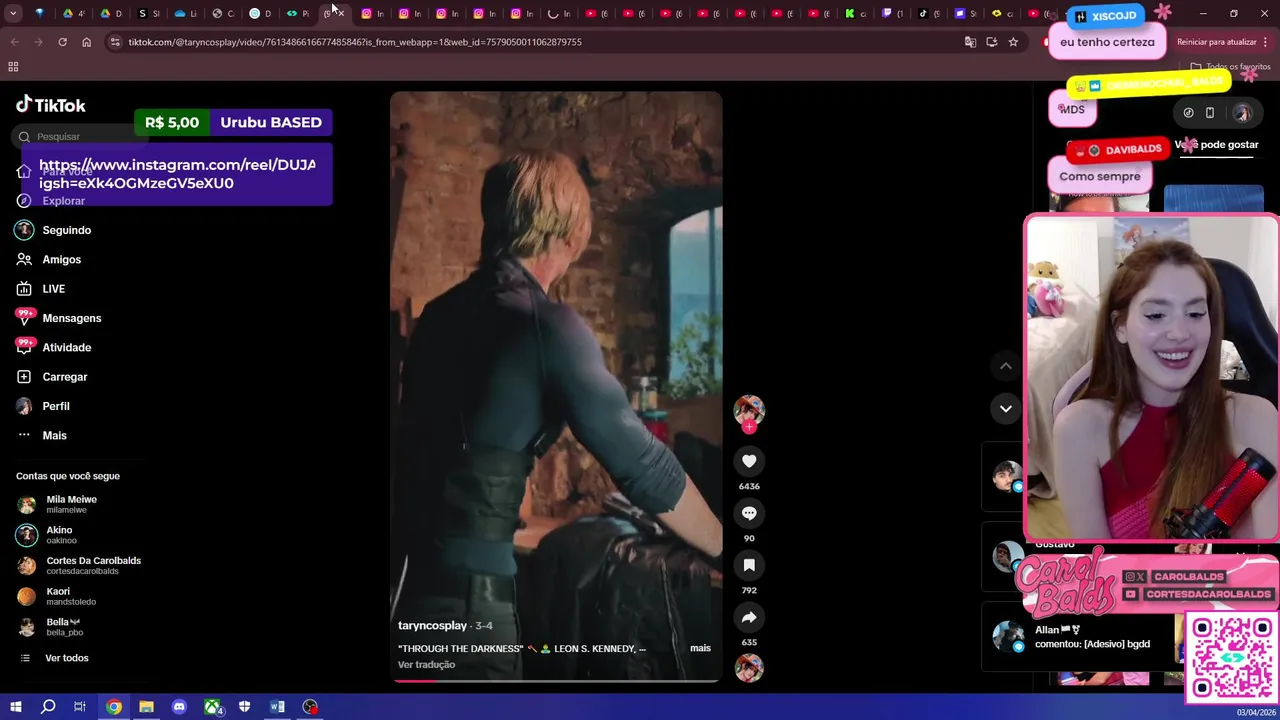Seek using the video progress bar

(556, 680)
